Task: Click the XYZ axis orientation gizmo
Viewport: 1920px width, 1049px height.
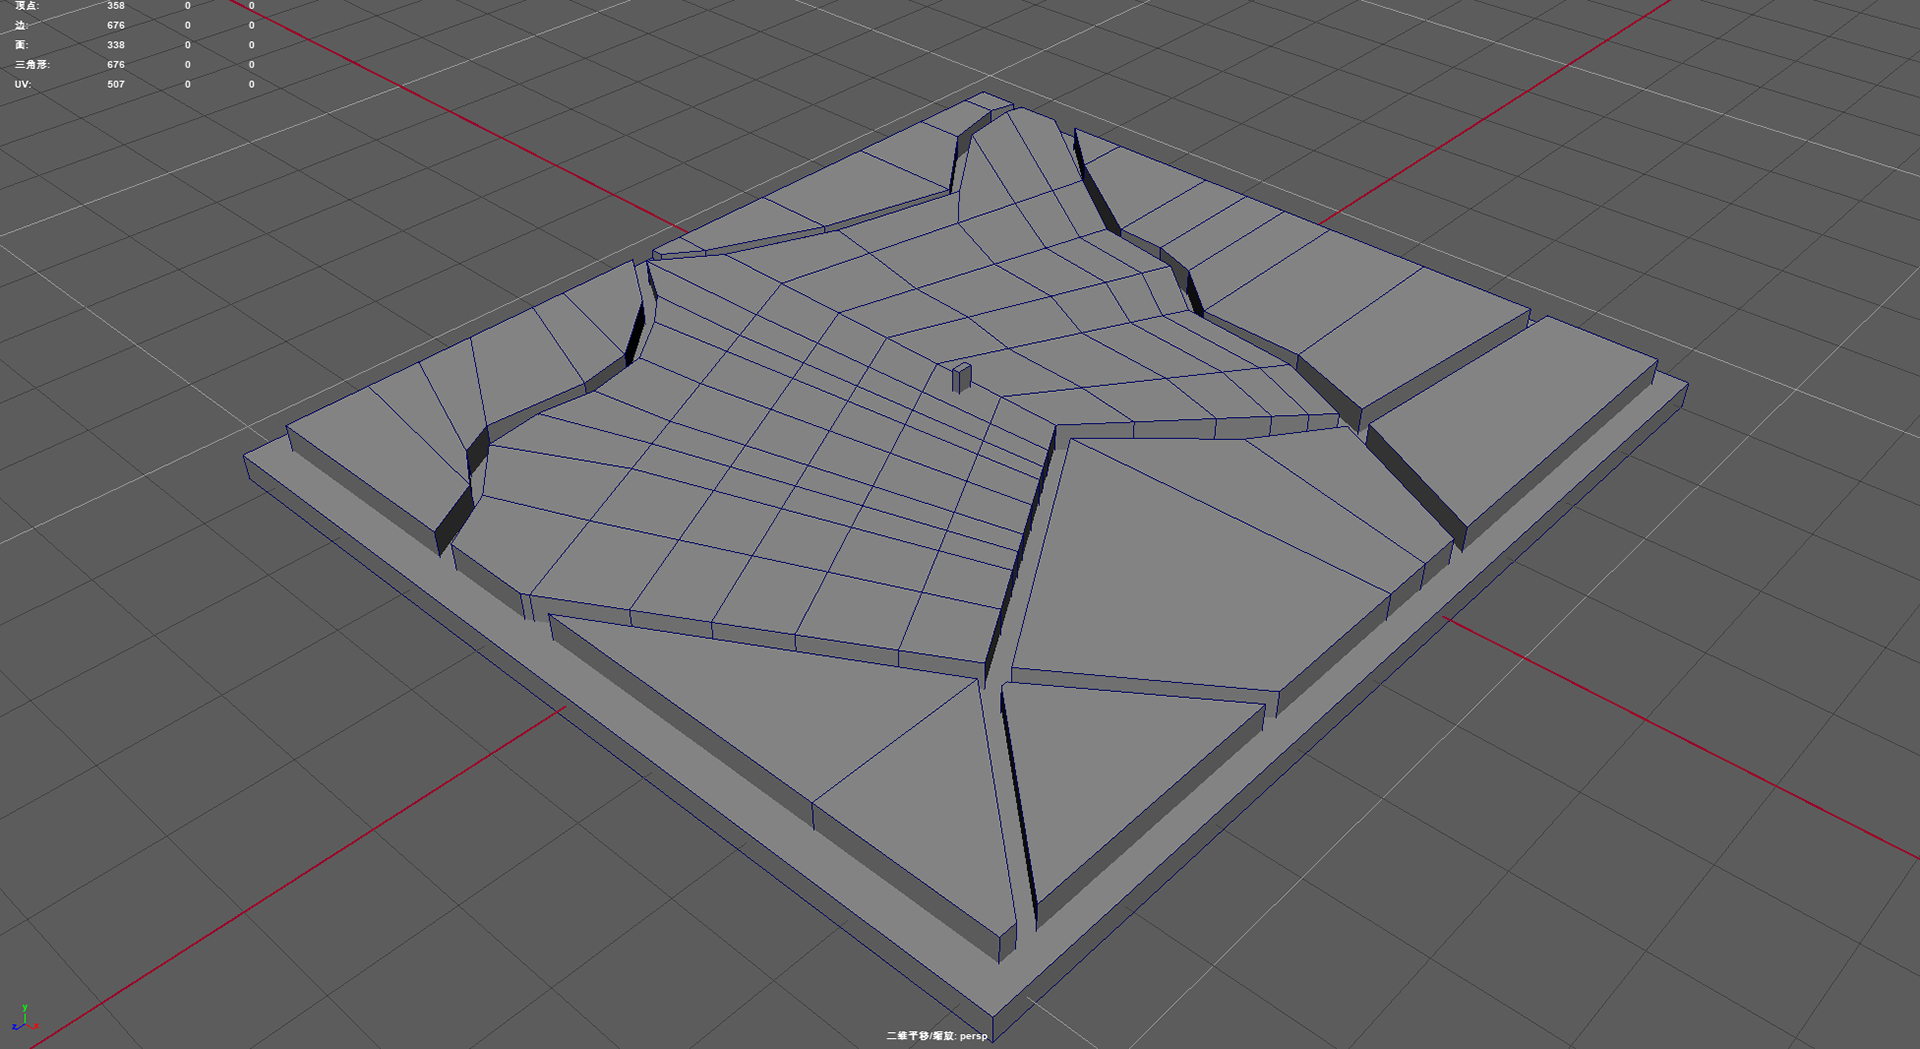Action: coord(25,1019)
